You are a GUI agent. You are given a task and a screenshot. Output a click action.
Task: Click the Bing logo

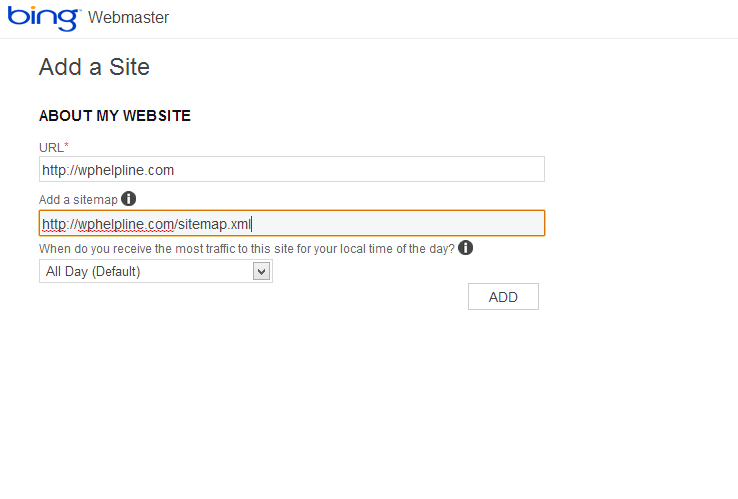pos(43,18)
